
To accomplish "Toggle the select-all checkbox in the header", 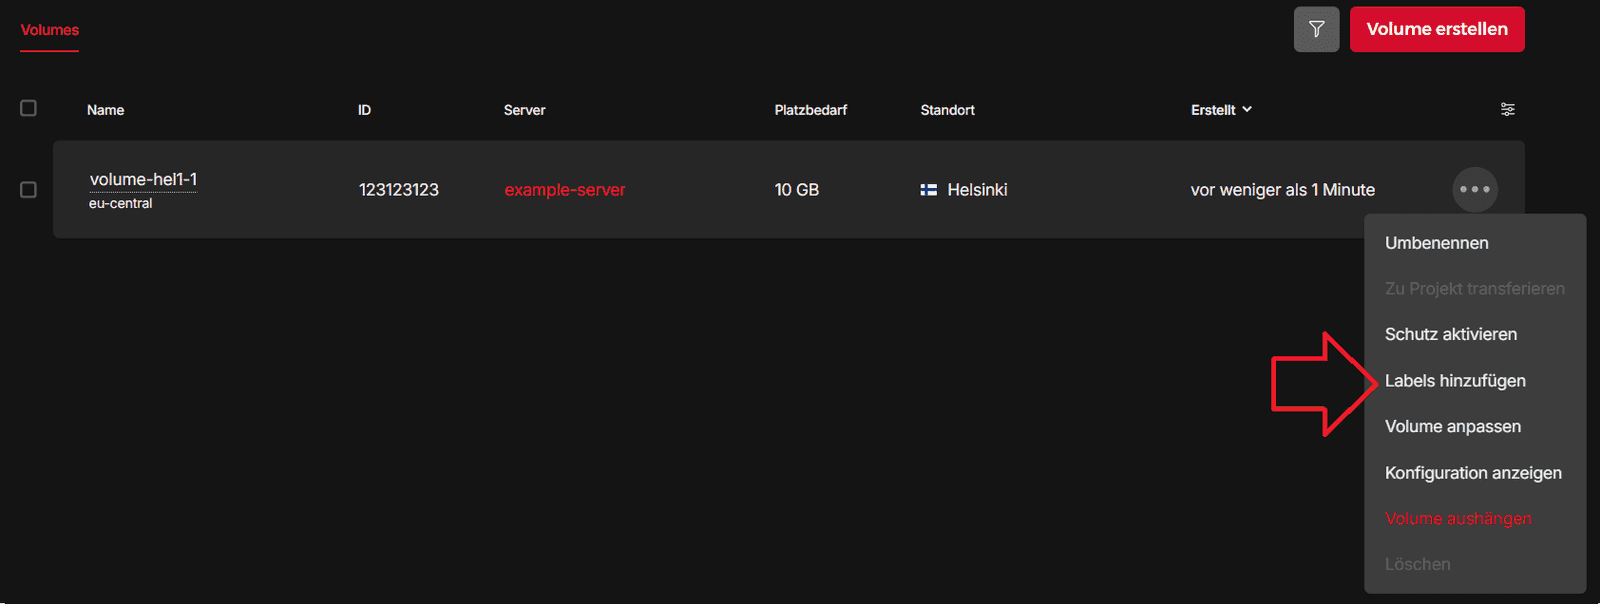I will tap(29, 108).
